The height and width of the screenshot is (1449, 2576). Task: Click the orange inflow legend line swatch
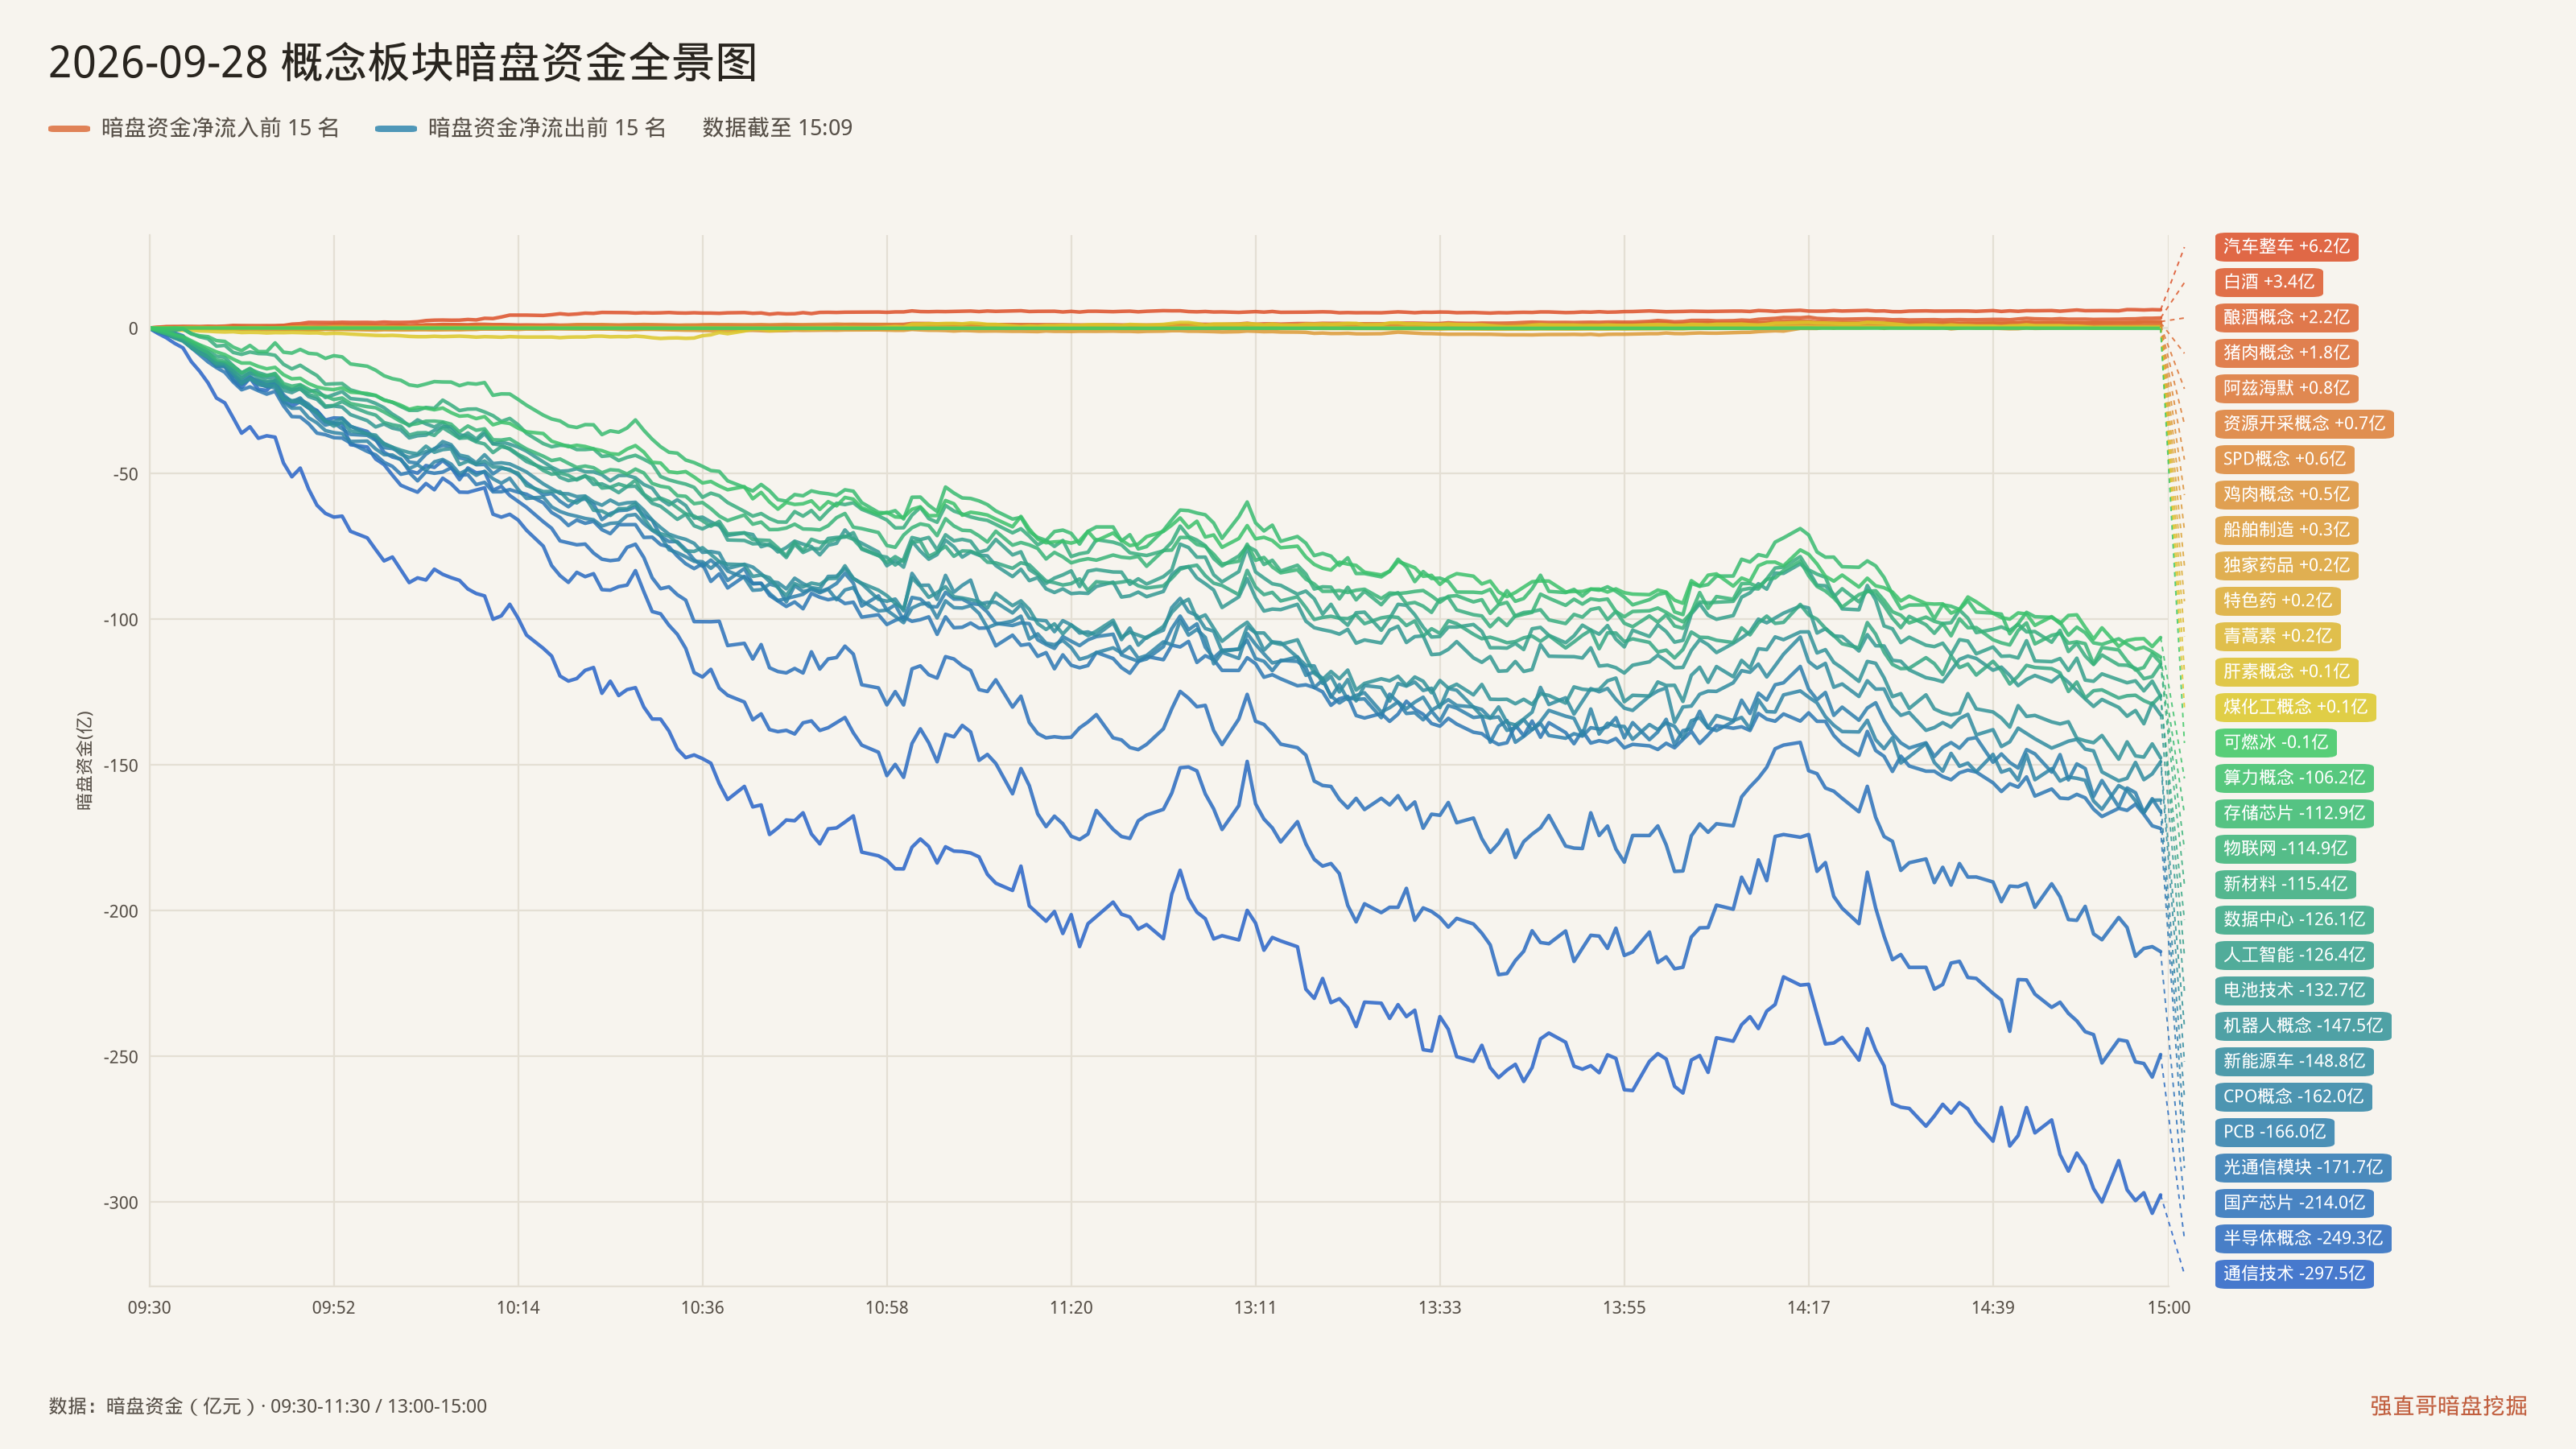pyautogui.click(x=69, y=128)
